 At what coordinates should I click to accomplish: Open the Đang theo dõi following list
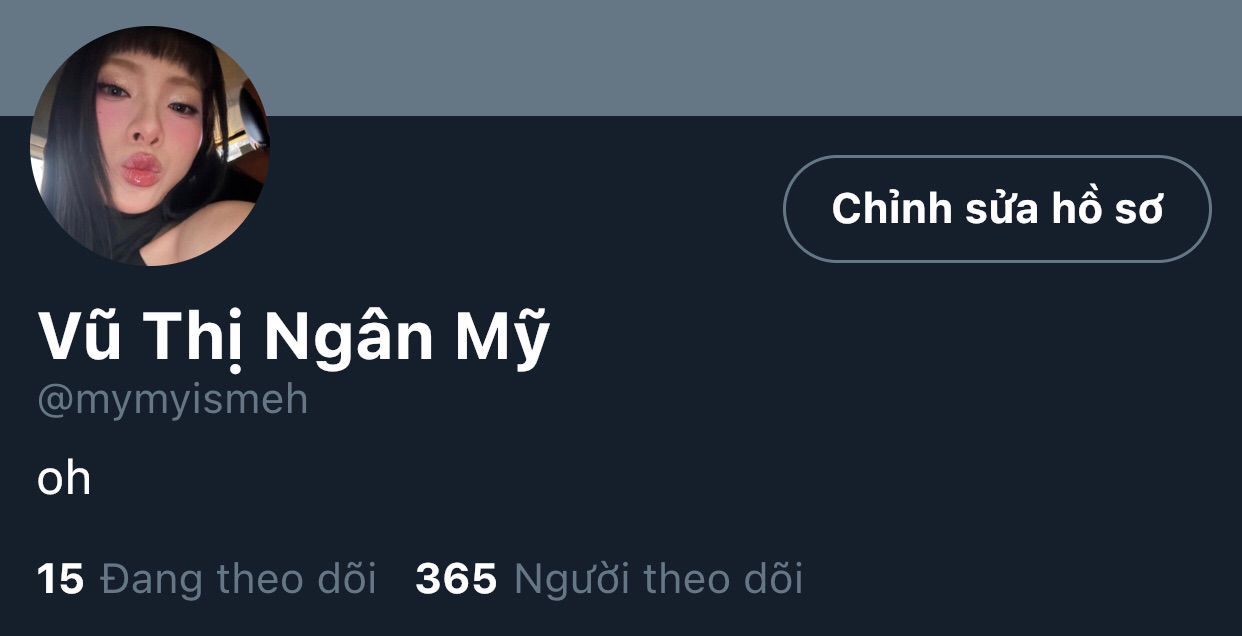tap(207, 579)
